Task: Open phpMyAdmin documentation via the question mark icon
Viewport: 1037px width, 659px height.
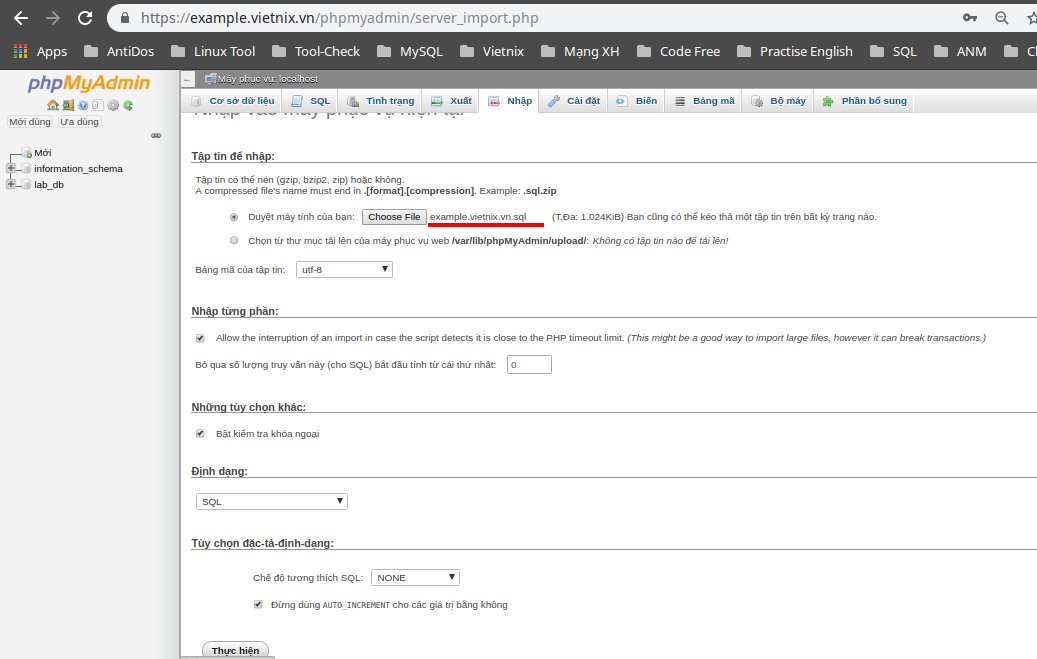Action: [x=83, y=105]
